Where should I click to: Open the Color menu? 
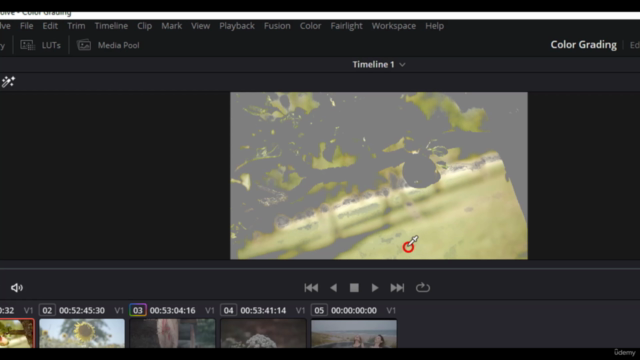coord(310,26)
